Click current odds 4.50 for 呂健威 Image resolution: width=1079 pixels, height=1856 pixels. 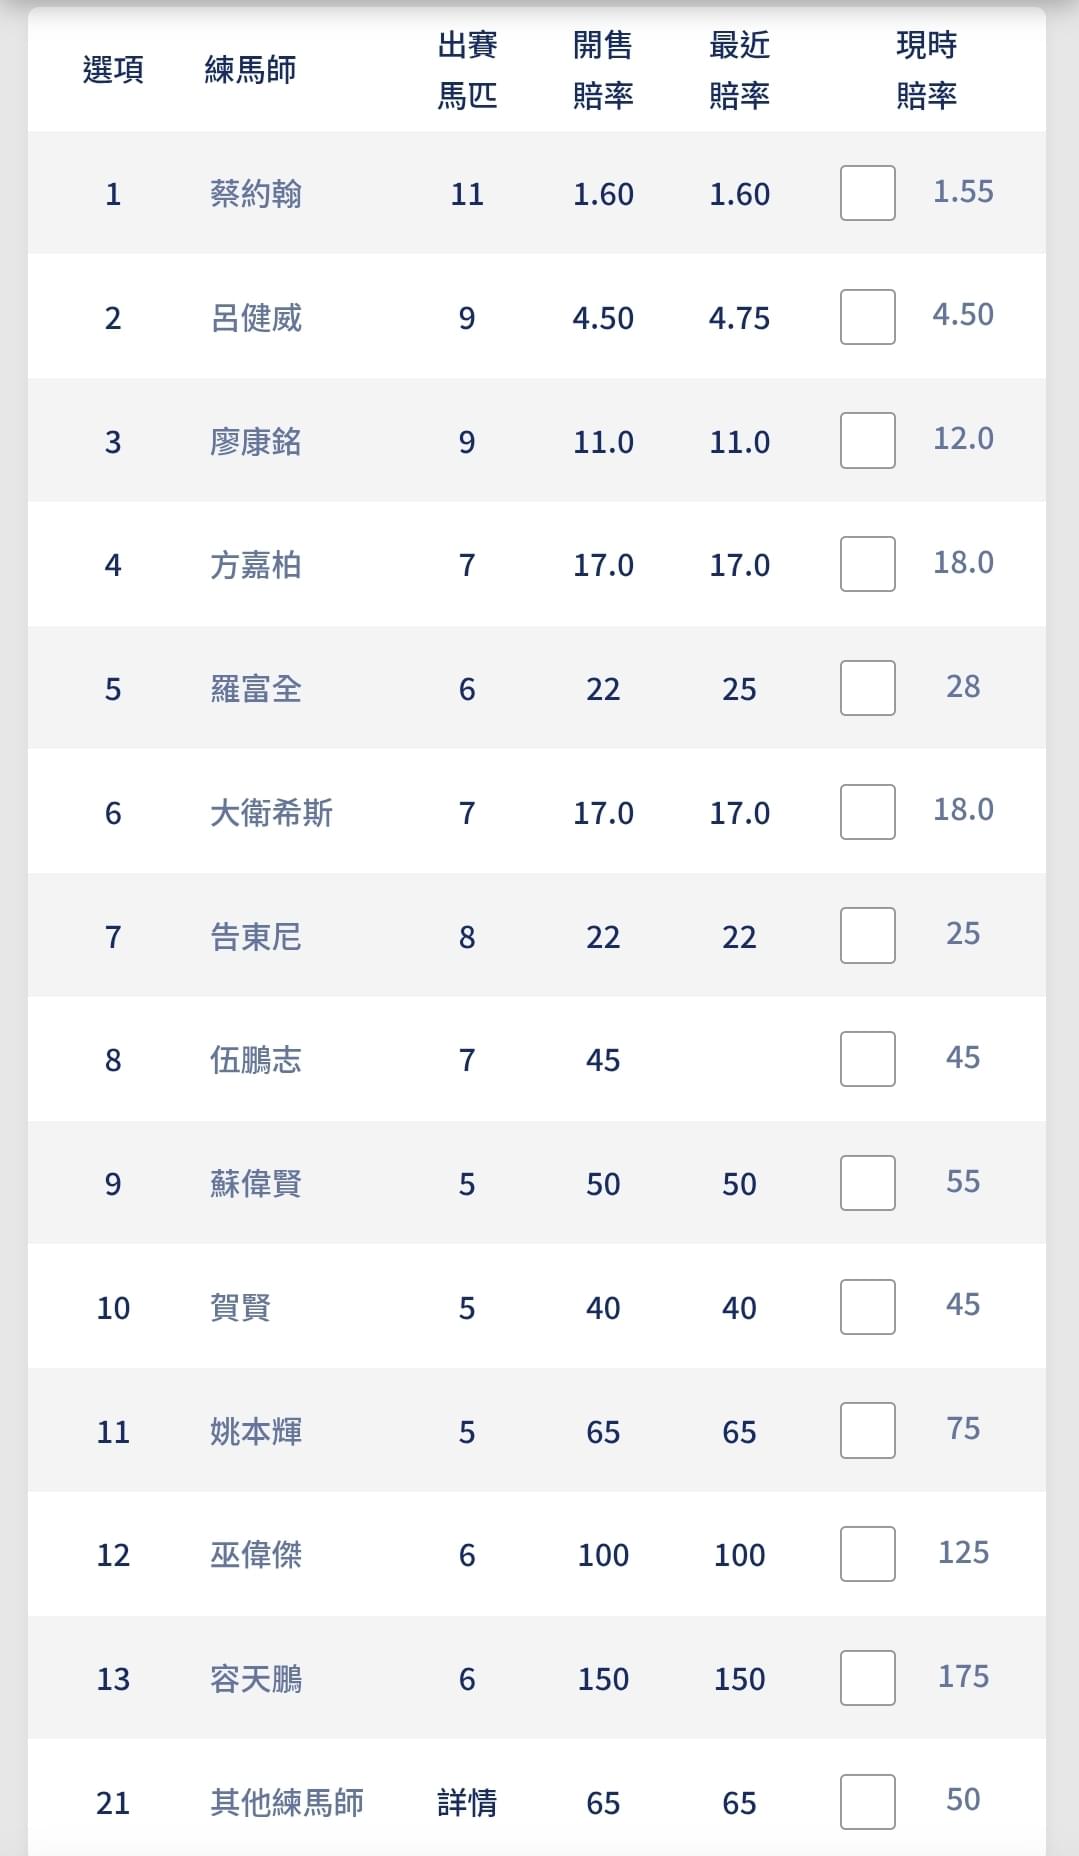tap(963, 315)
